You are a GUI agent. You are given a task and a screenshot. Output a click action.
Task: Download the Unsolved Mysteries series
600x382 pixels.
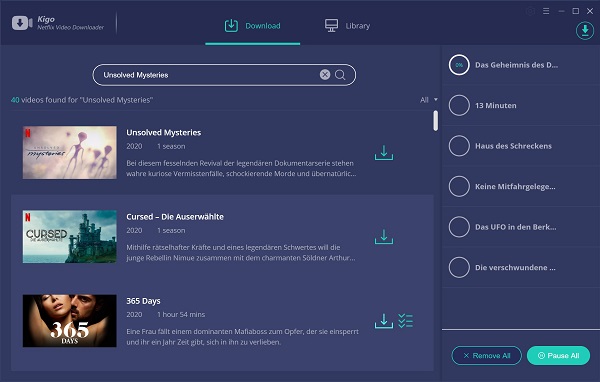point(384,153)
